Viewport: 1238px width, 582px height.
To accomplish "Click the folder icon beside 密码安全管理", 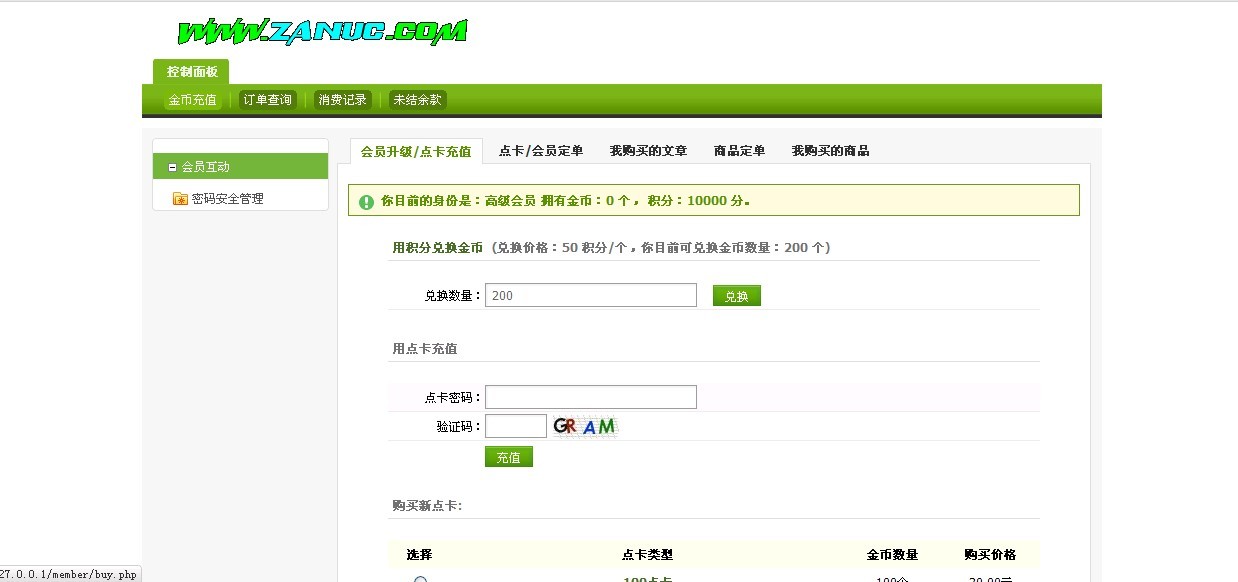I will tap(180, 199).
